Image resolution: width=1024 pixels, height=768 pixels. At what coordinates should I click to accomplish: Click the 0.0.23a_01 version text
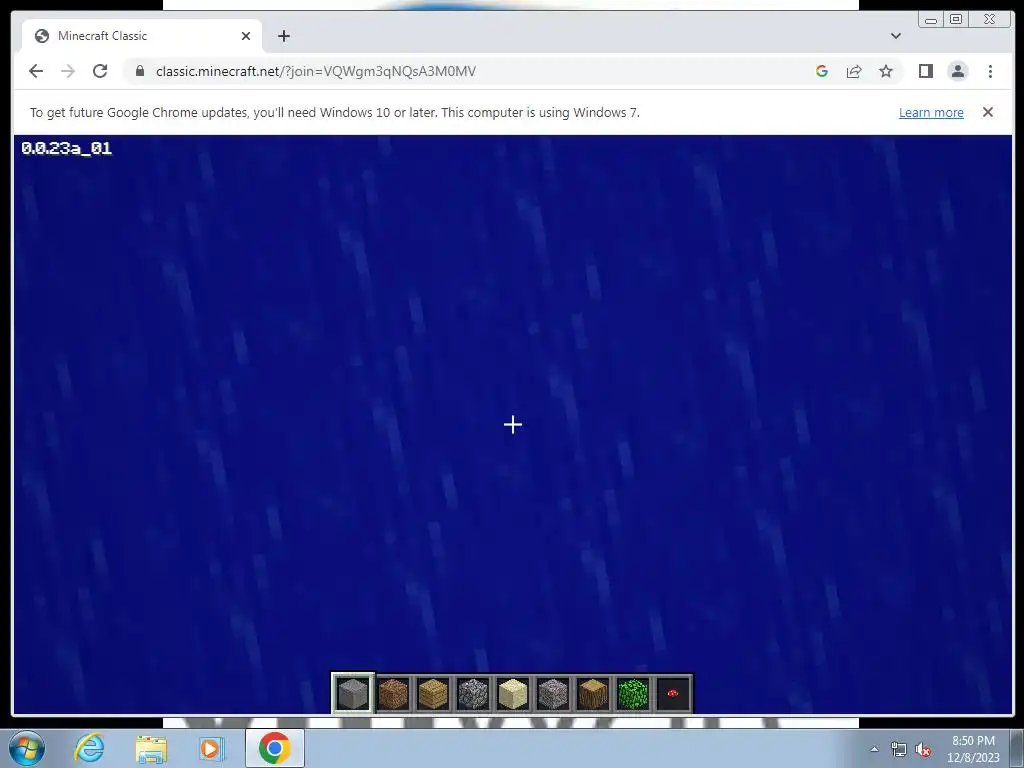point(67,148)
